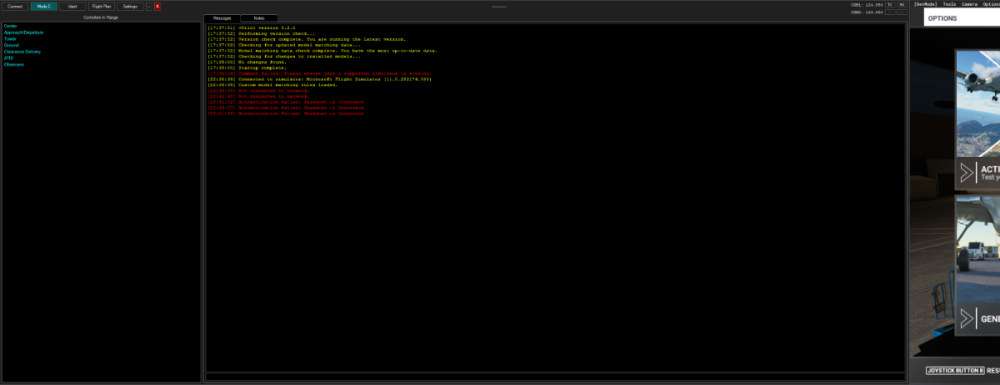The height and width of the screenshot is (385, 1000).
Task: Click the OPTIONS header in Flight Simulator
Action: pyautogui.click(x=942, y=18)
